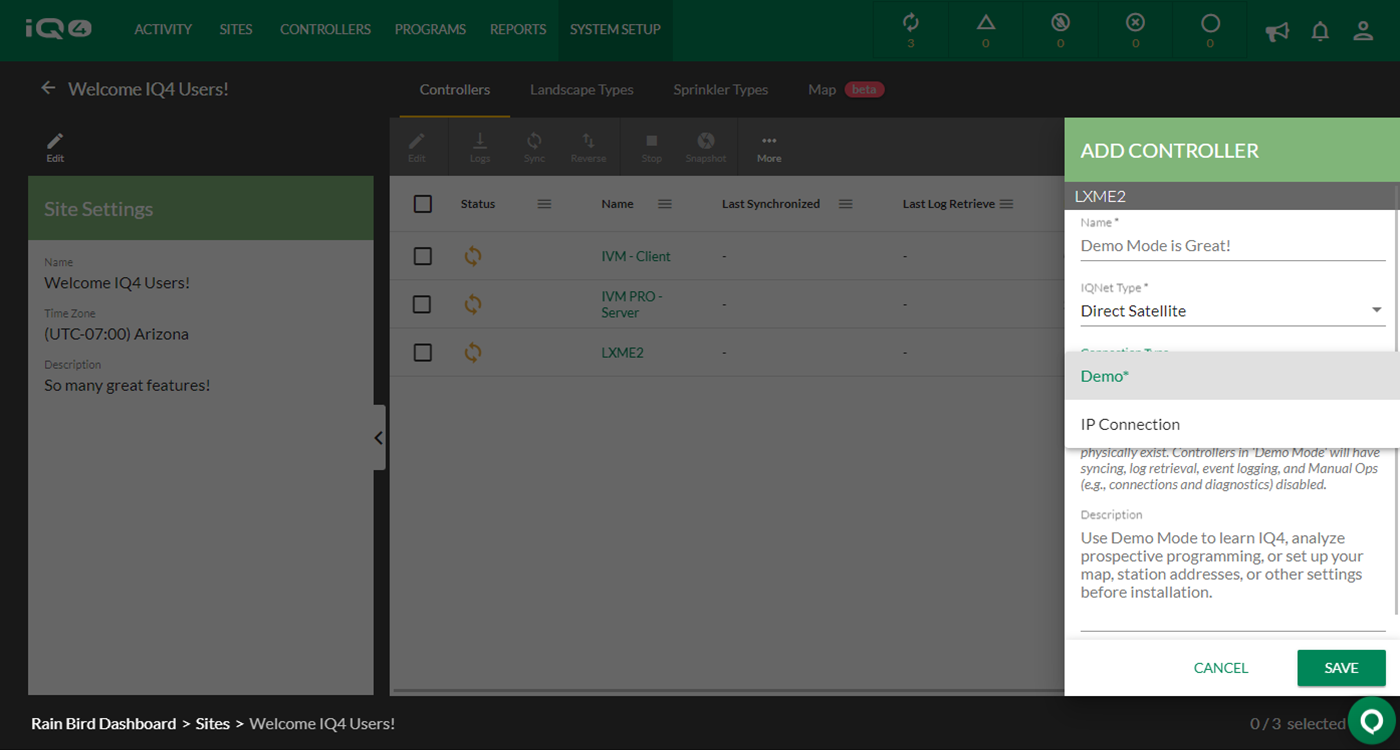Open the notifications bell

tap(1320, 31)
